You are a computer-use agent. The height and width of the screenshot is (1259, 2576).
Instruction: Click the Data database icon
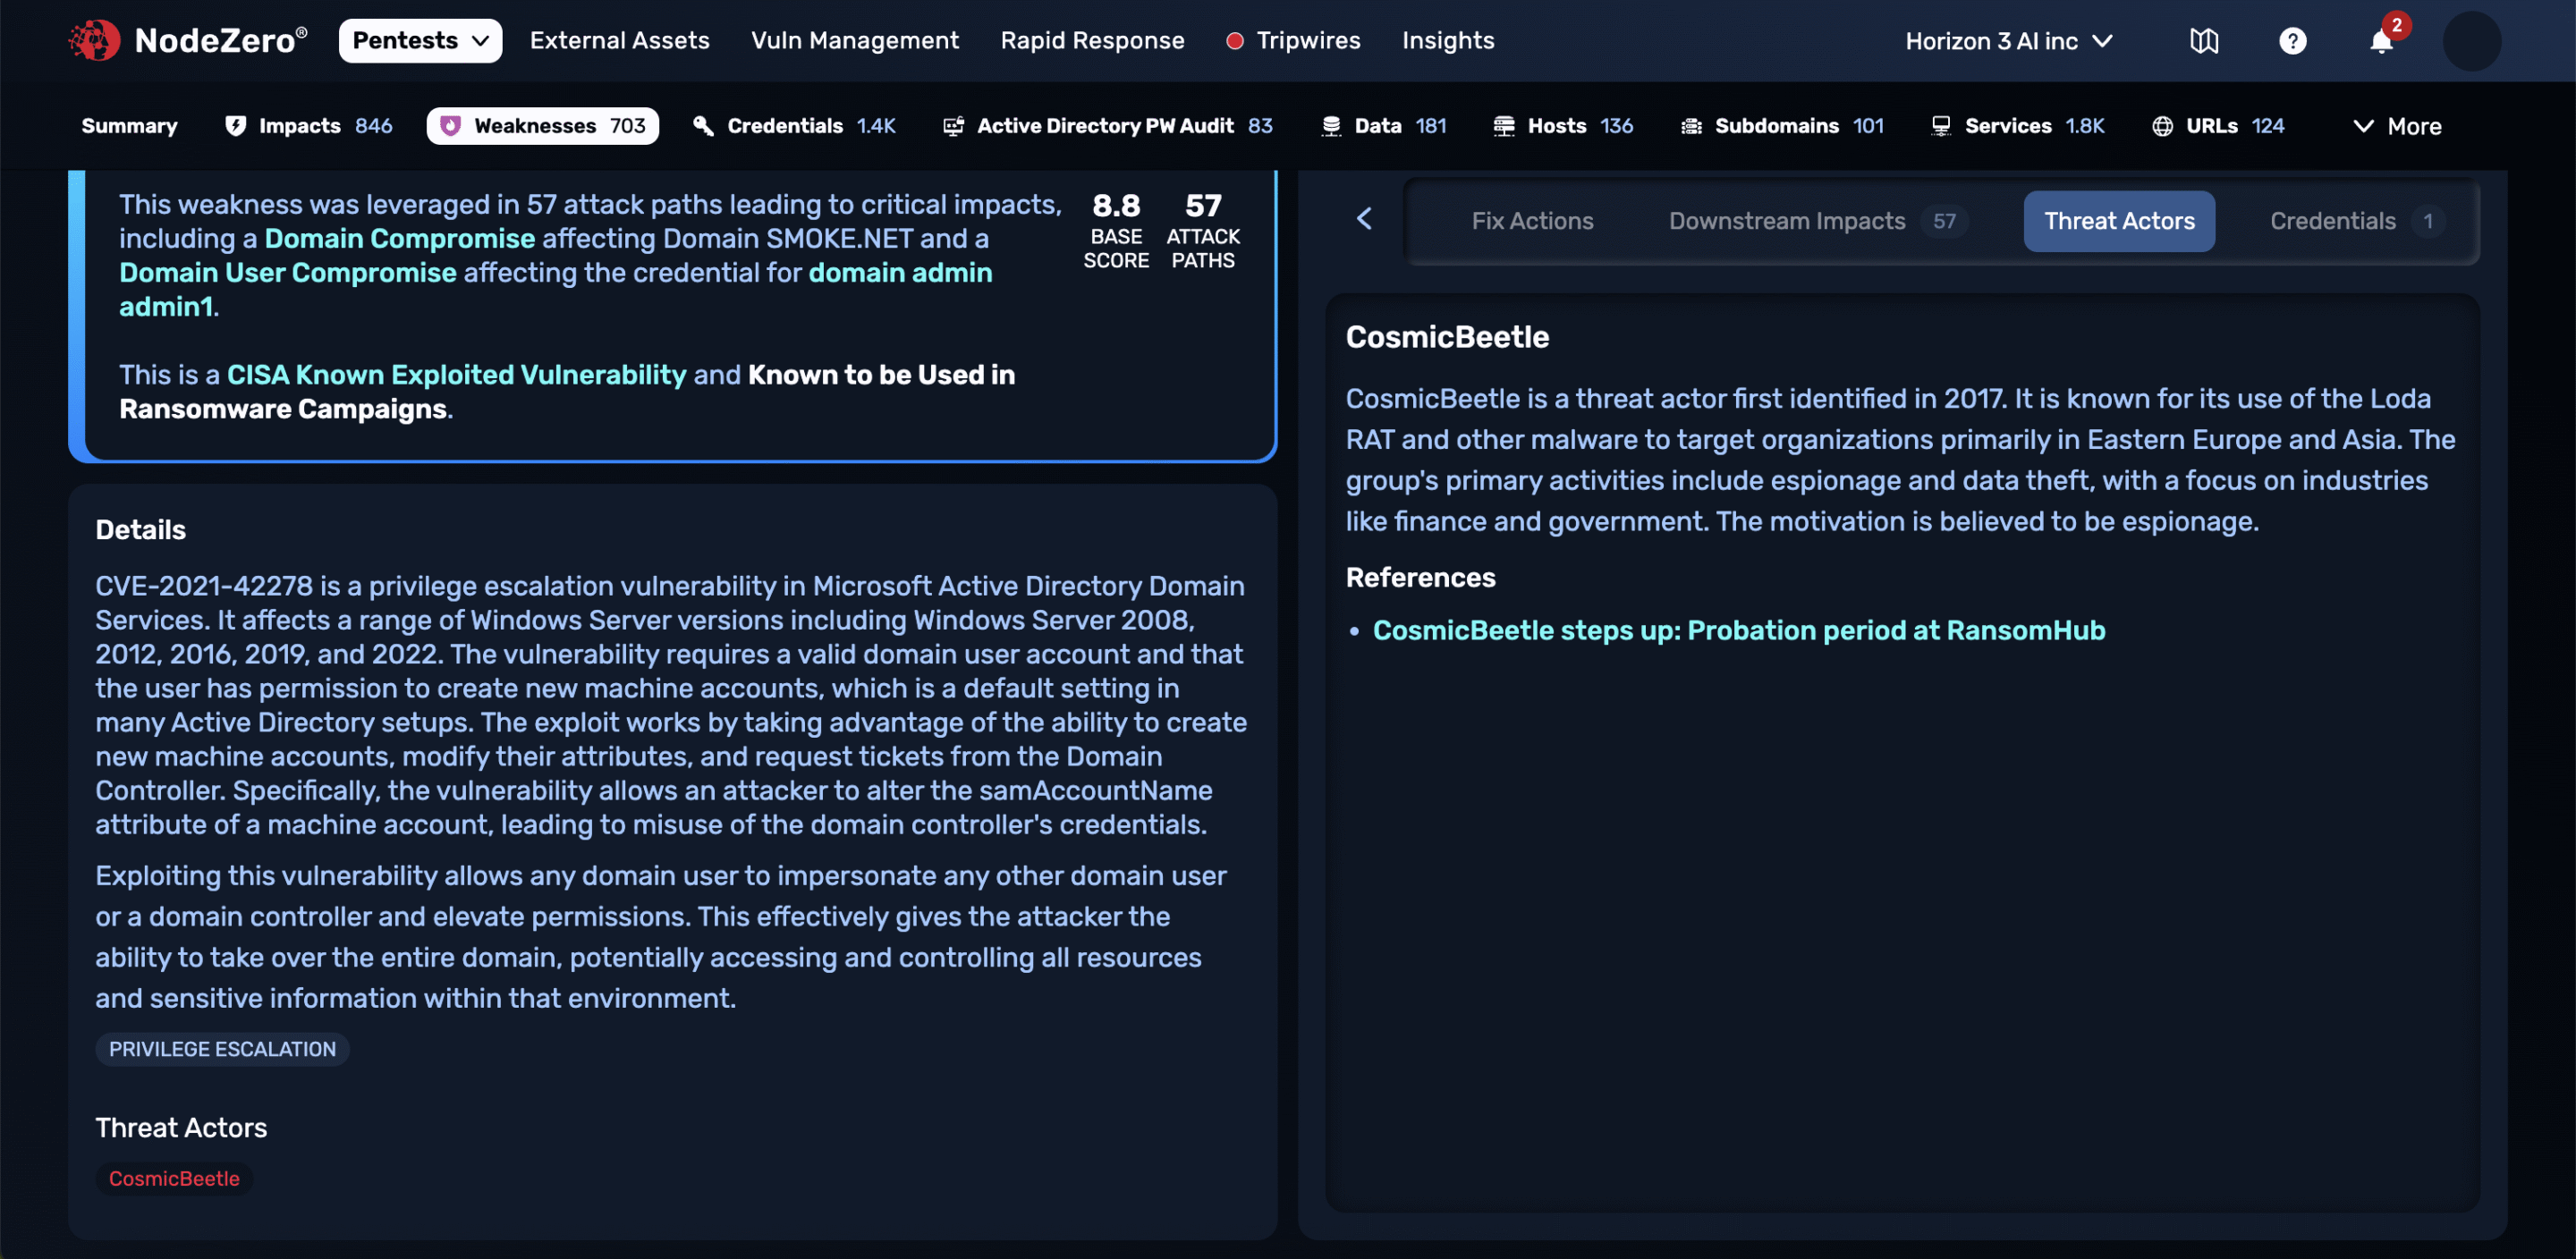(1330, 126)
